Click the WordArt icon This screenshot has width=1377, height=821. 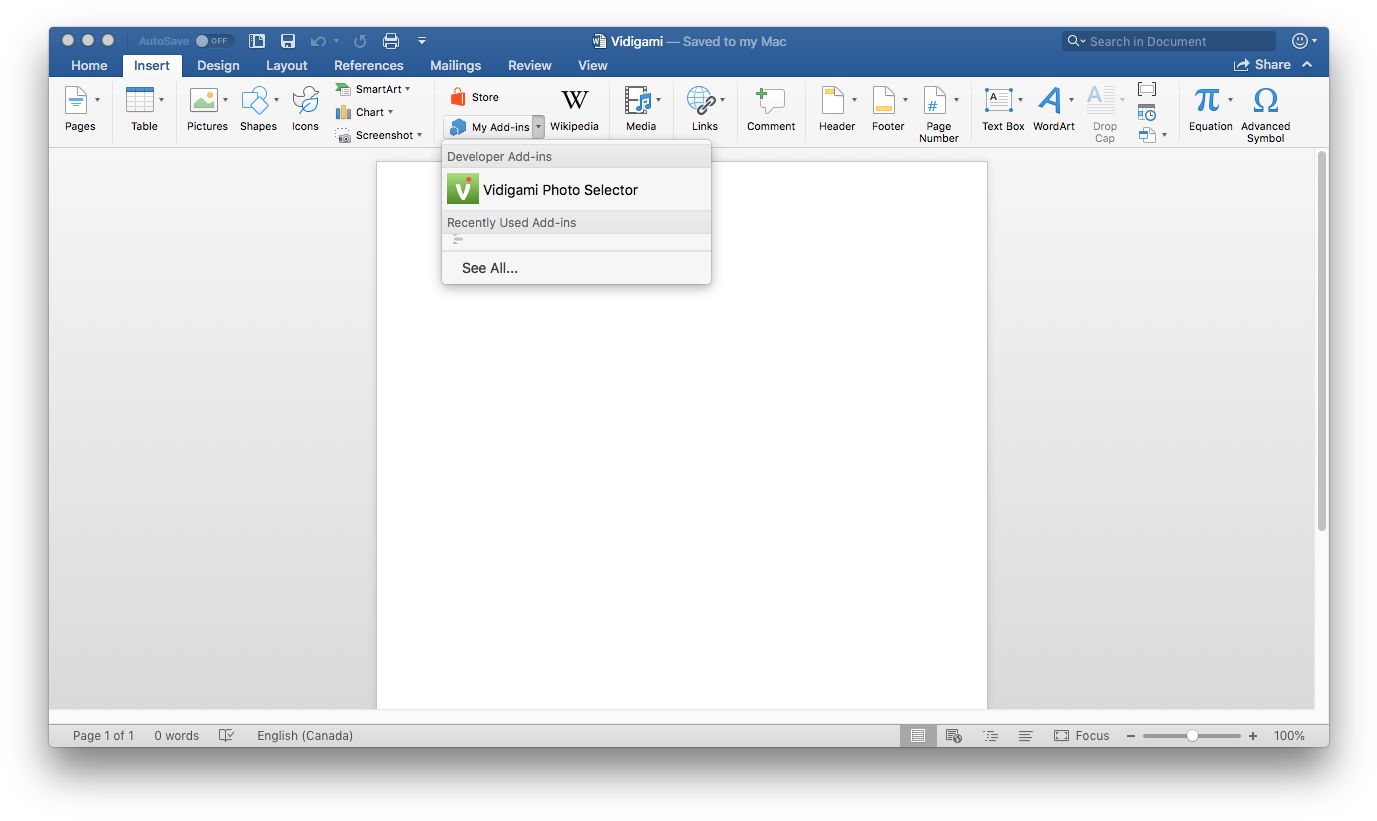point(1049,102)
